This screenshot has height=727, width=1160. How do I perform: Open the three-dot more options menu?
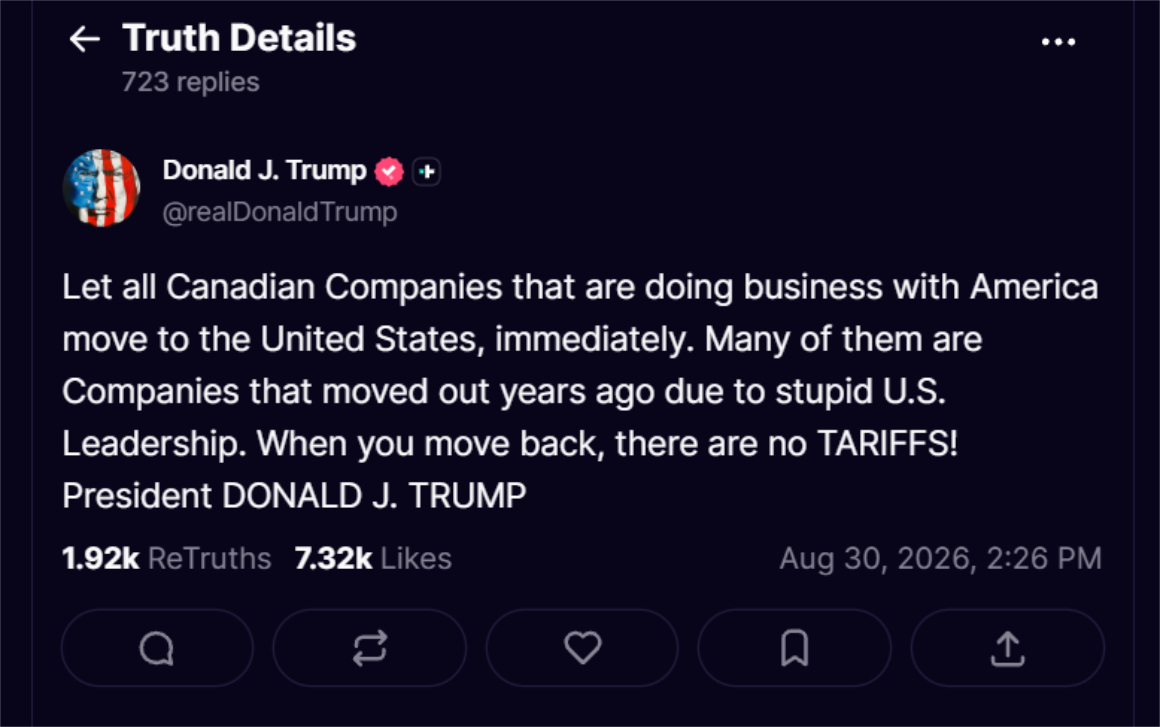1058,42
